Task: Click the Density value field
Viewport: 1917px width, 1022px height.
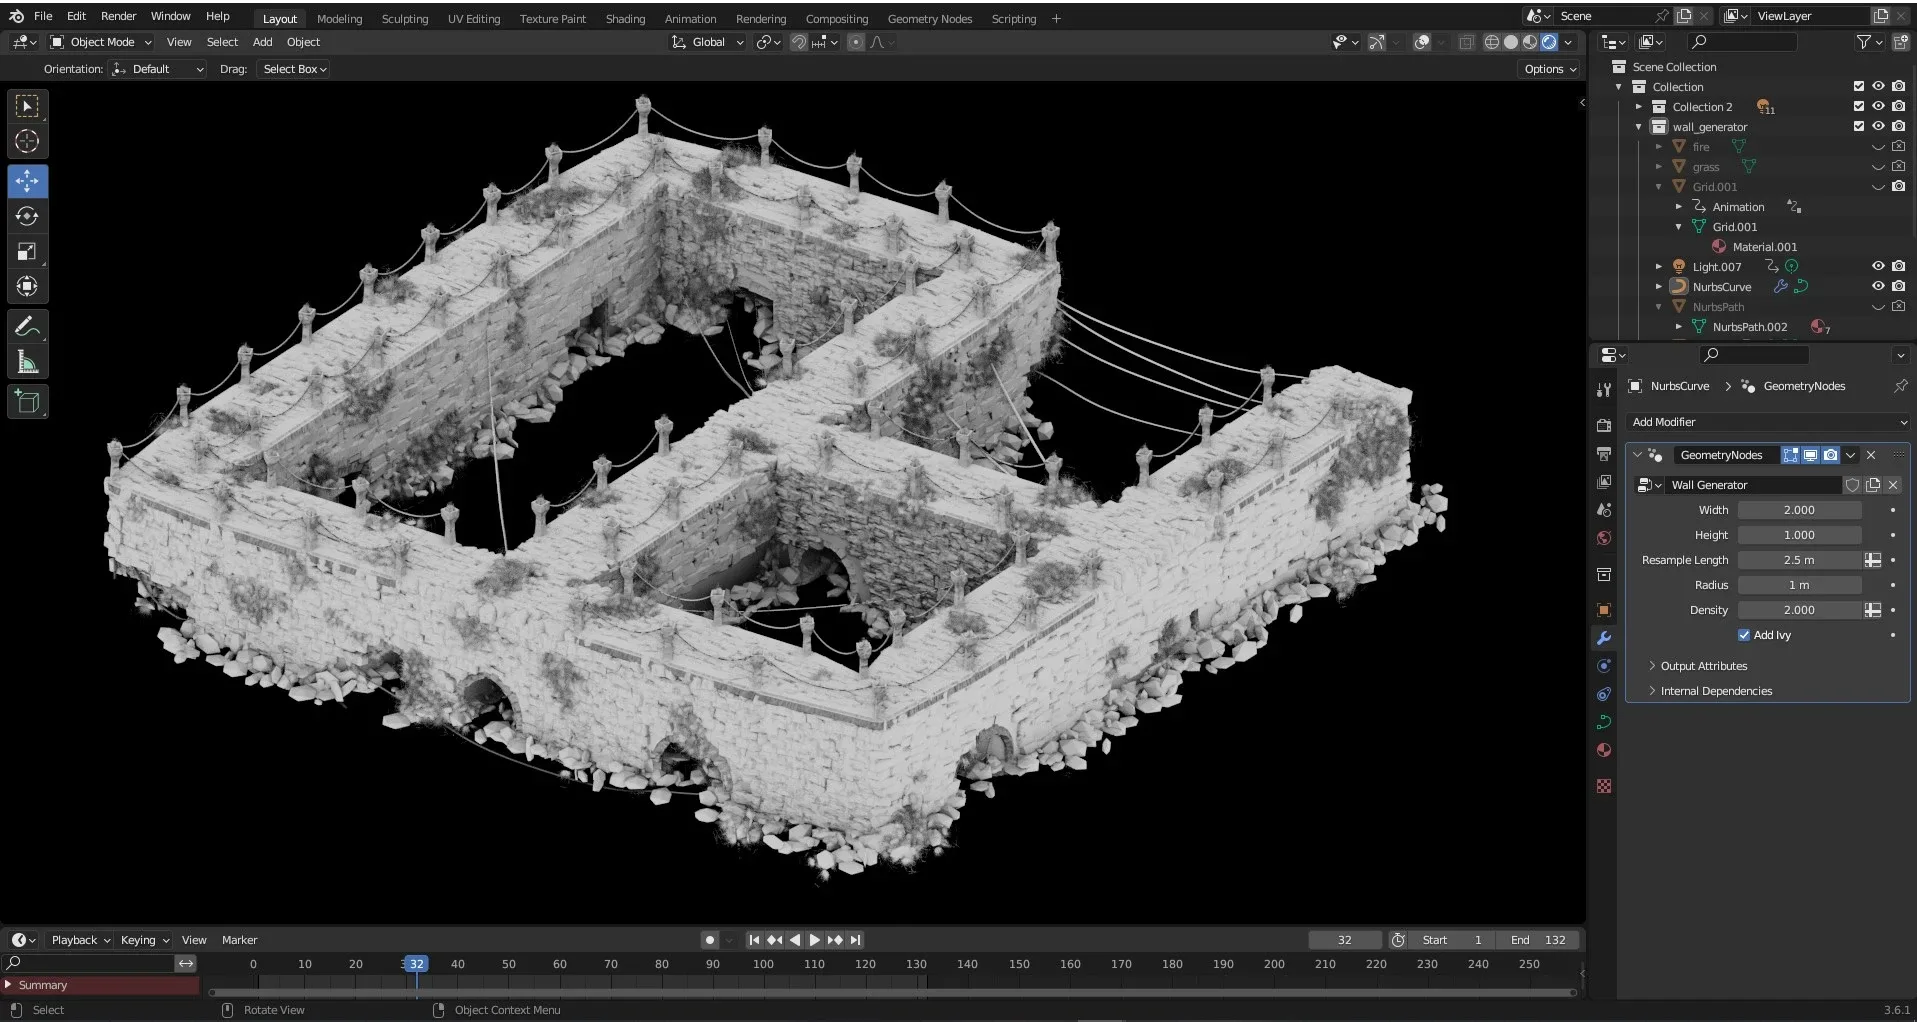Action: 1798,610
